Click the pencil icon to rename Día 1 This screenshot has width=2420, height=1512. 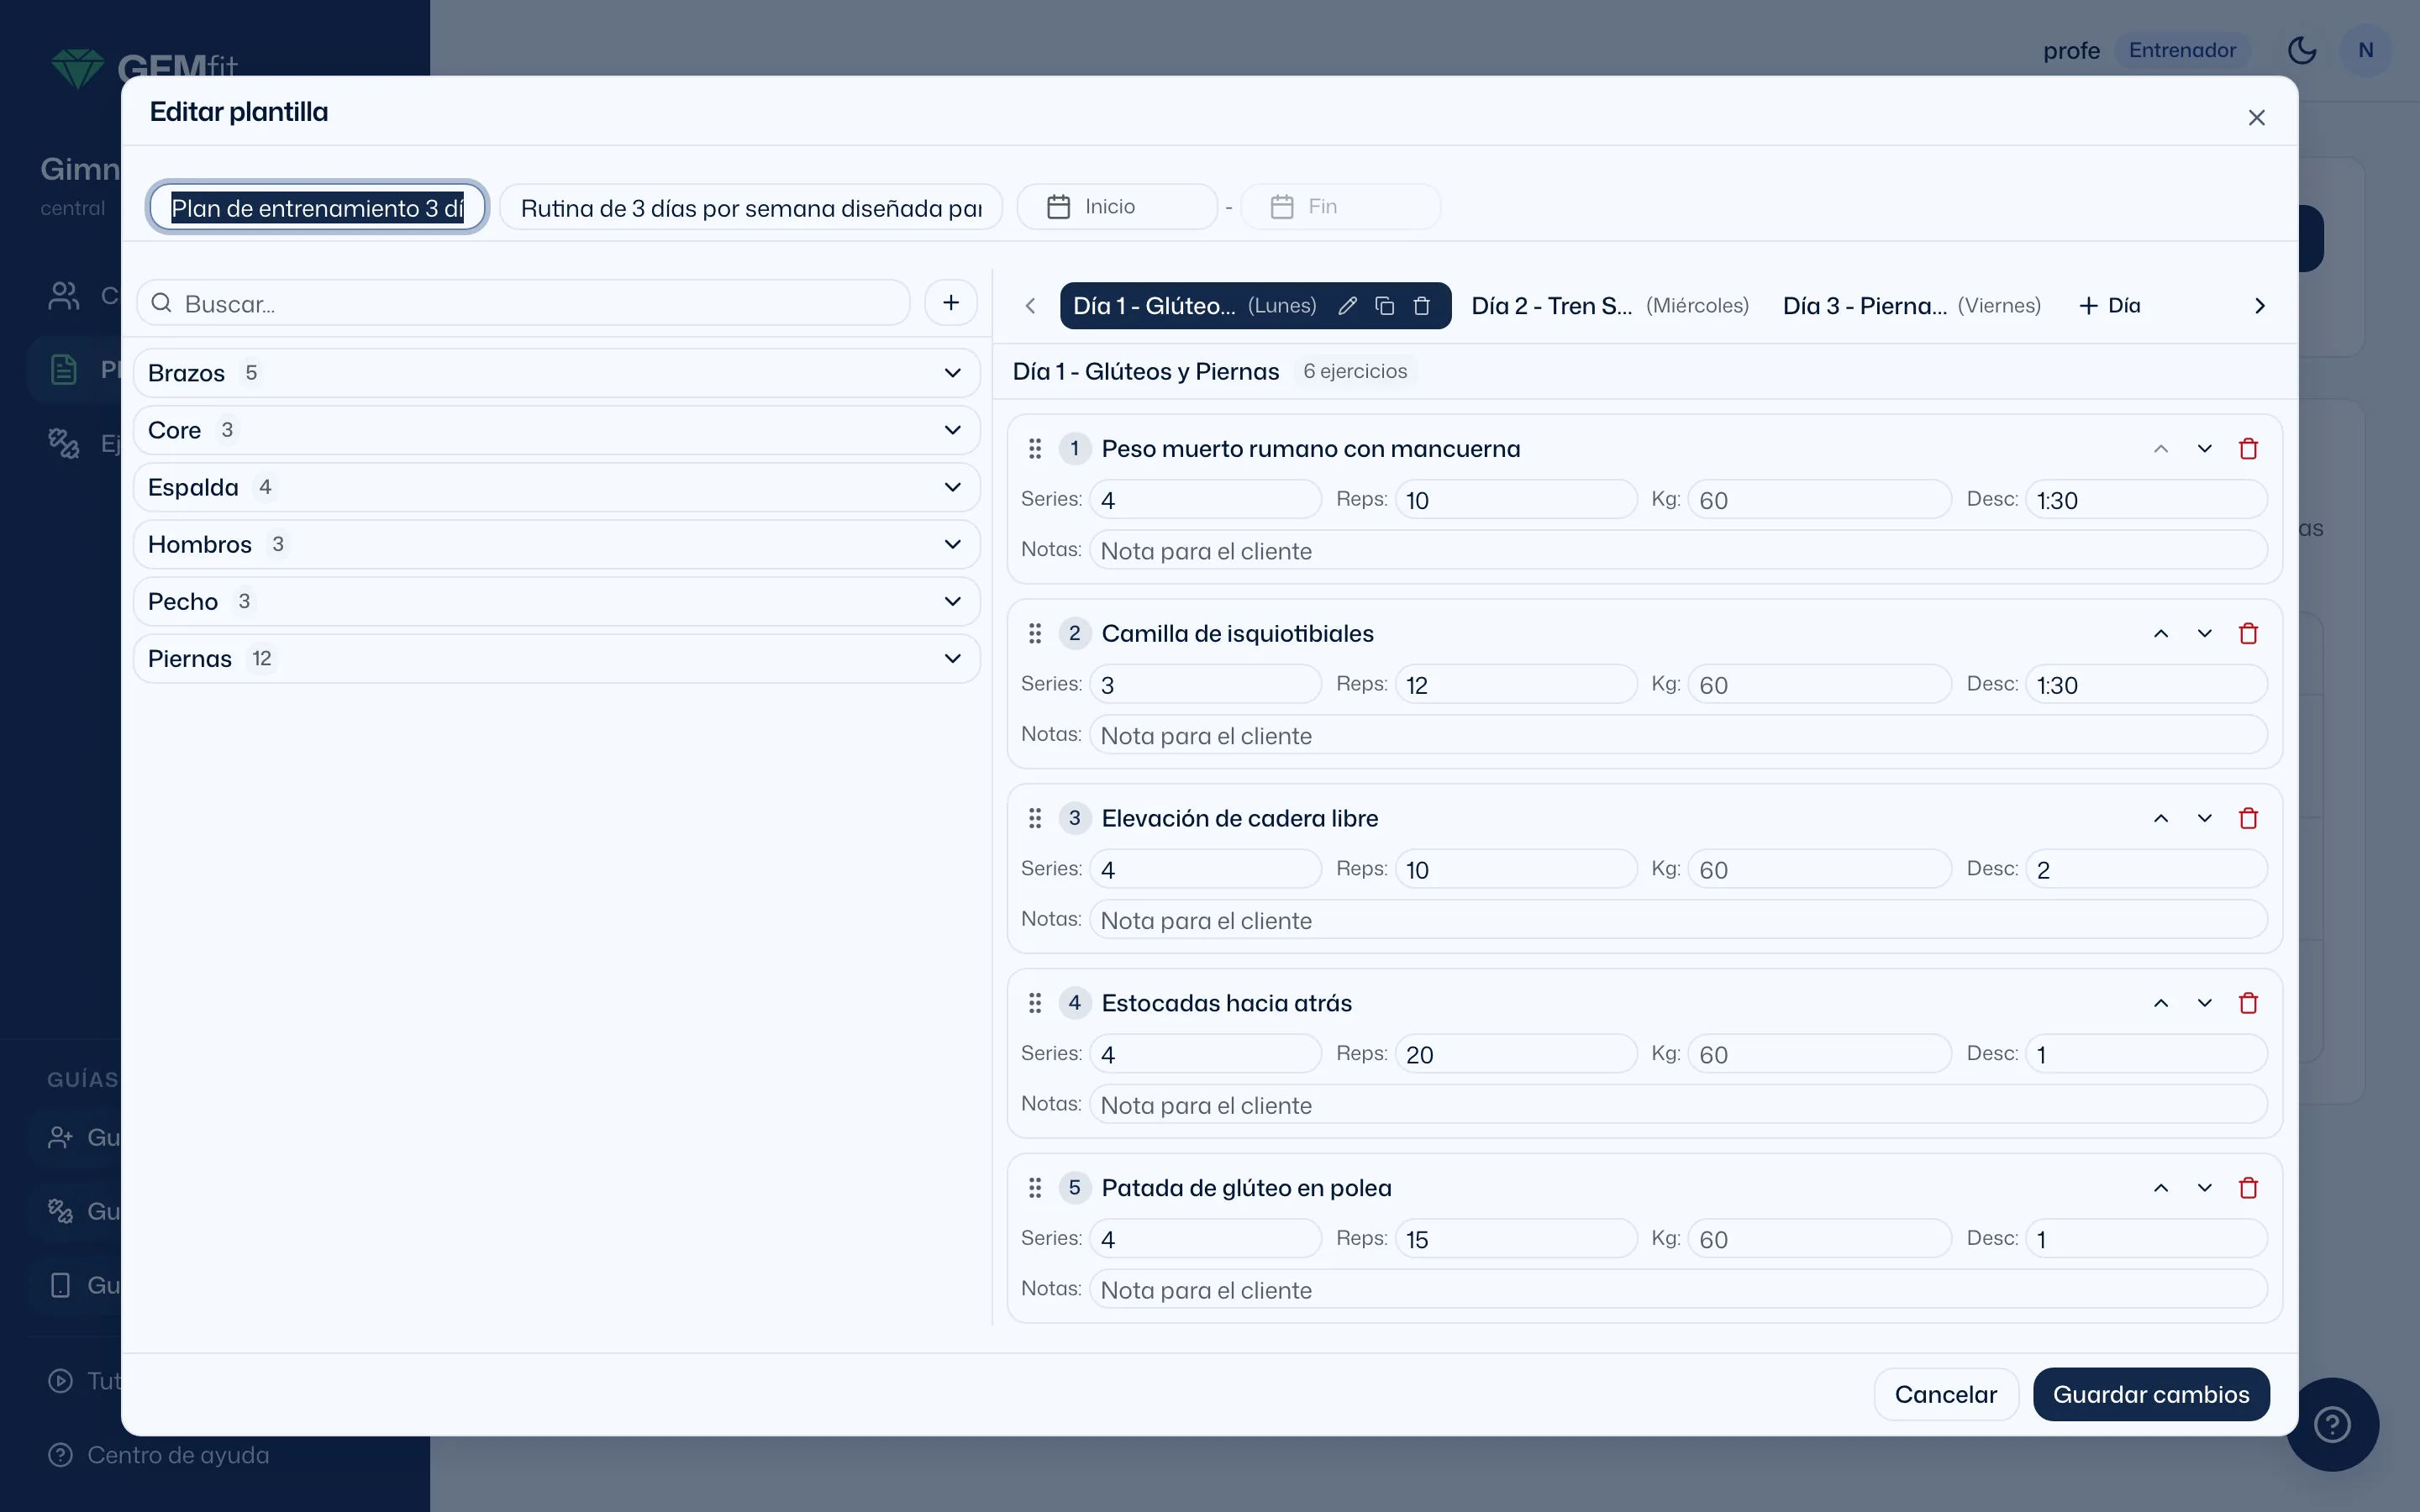(x=1347, y=306)
